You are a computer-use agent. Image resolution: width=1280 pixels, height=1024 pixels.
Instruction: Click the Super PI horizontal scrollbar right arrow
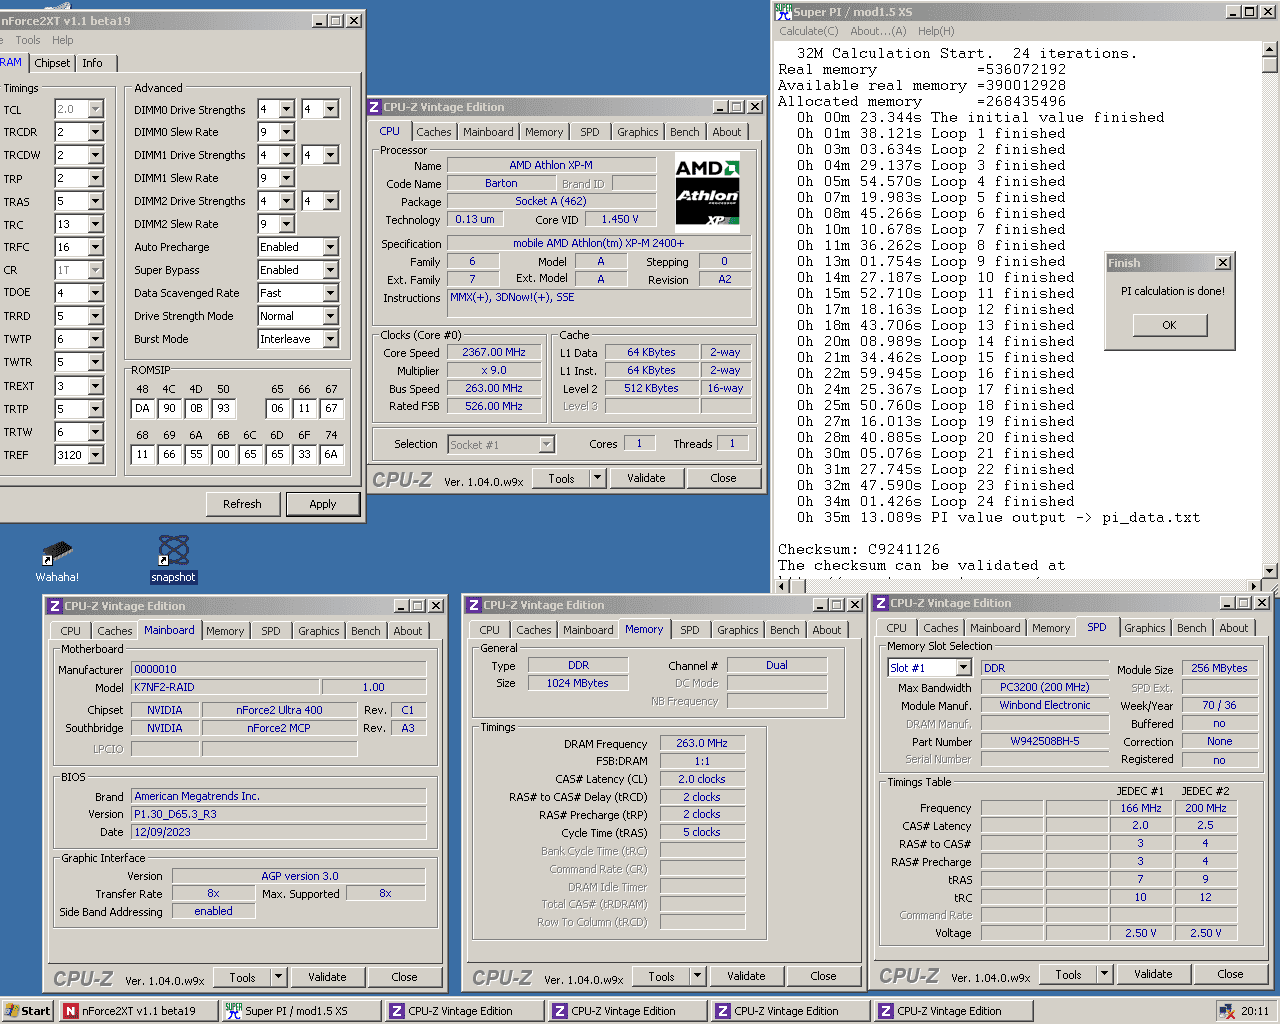pyautogui.click(x=1254, y=587)
